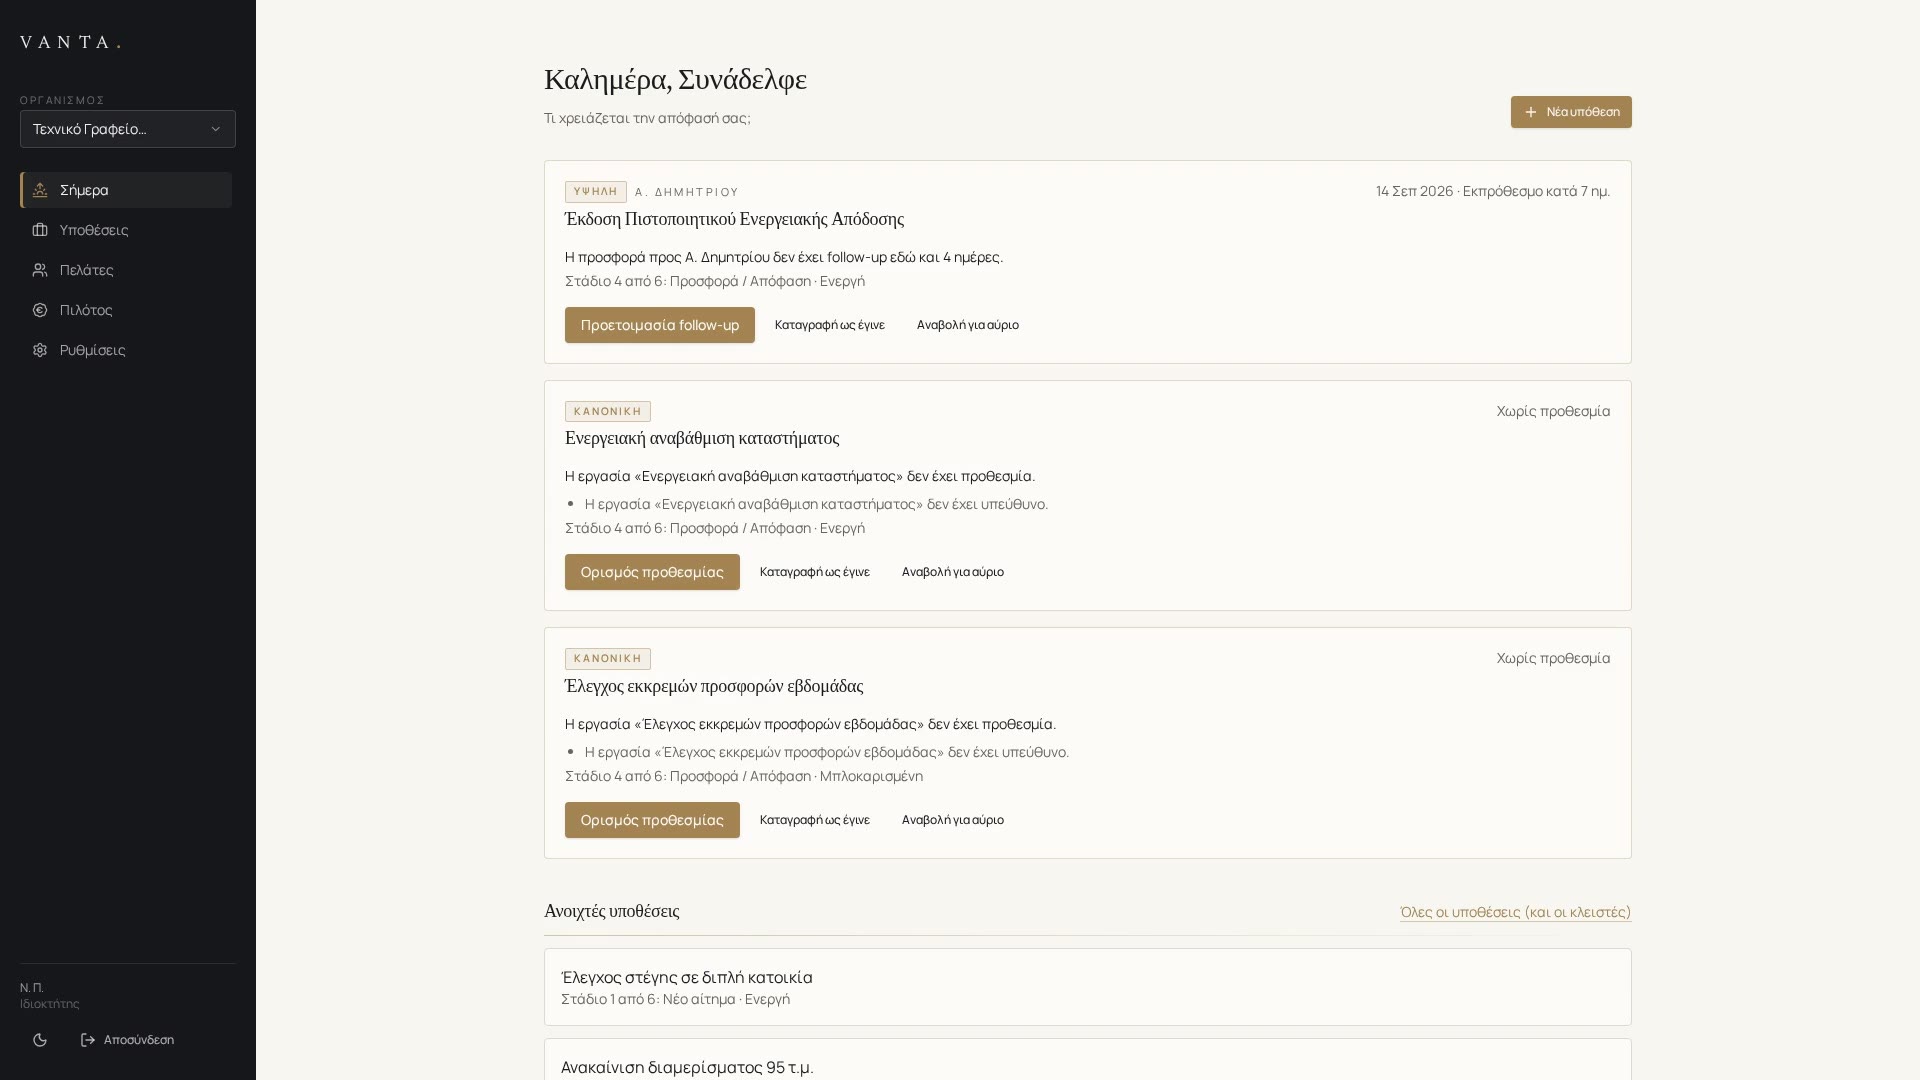Mark the Έκδοση Πιστοποιητικού task as done
The image size is (1920, 1080).
[830, 325]
